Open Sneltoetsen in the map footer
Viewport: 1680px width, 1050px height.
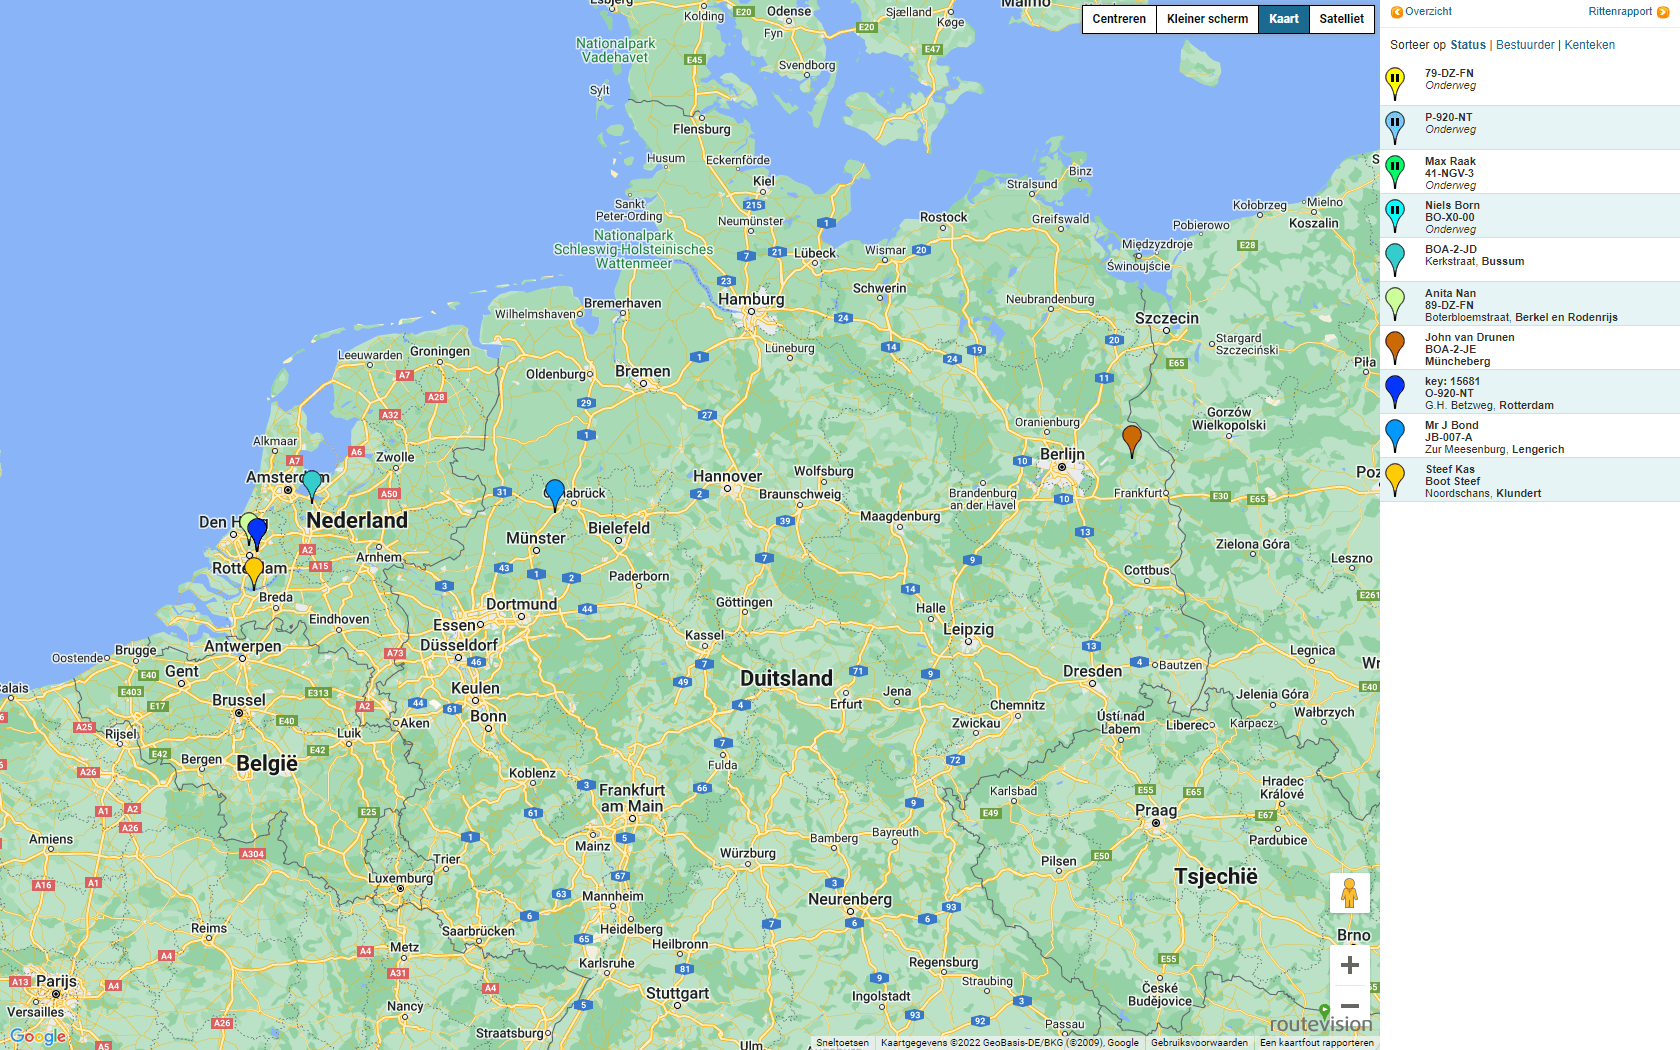[842, 1043]
